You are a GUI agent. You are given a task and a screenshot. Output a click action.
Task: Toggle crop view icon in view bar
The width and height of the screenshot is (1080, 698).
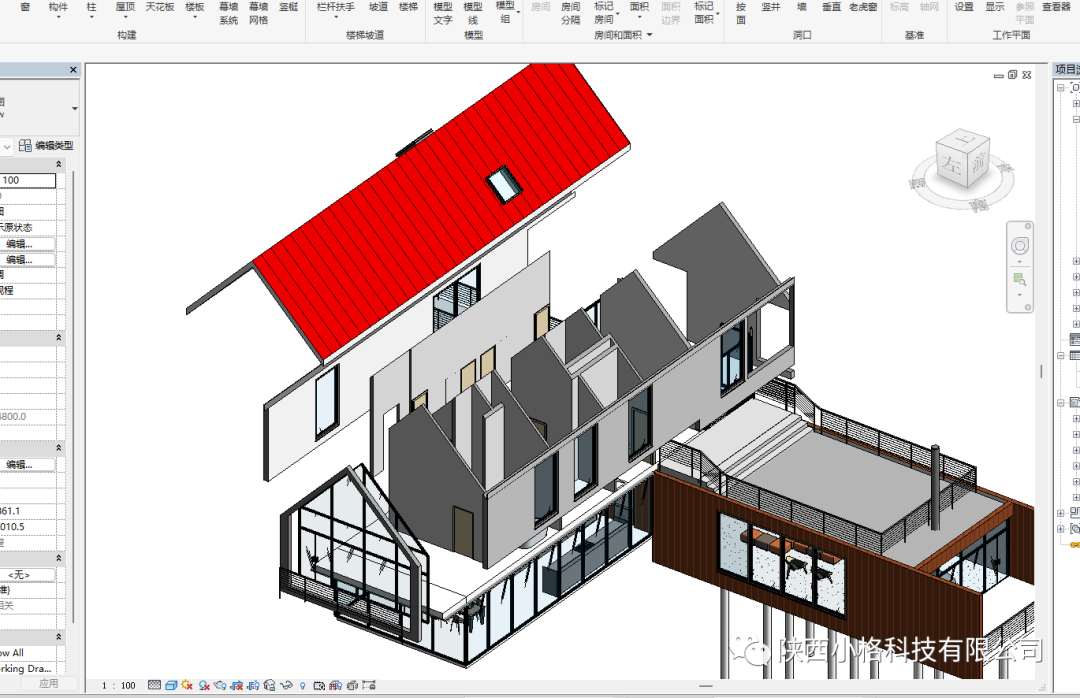tap(237, 686)
